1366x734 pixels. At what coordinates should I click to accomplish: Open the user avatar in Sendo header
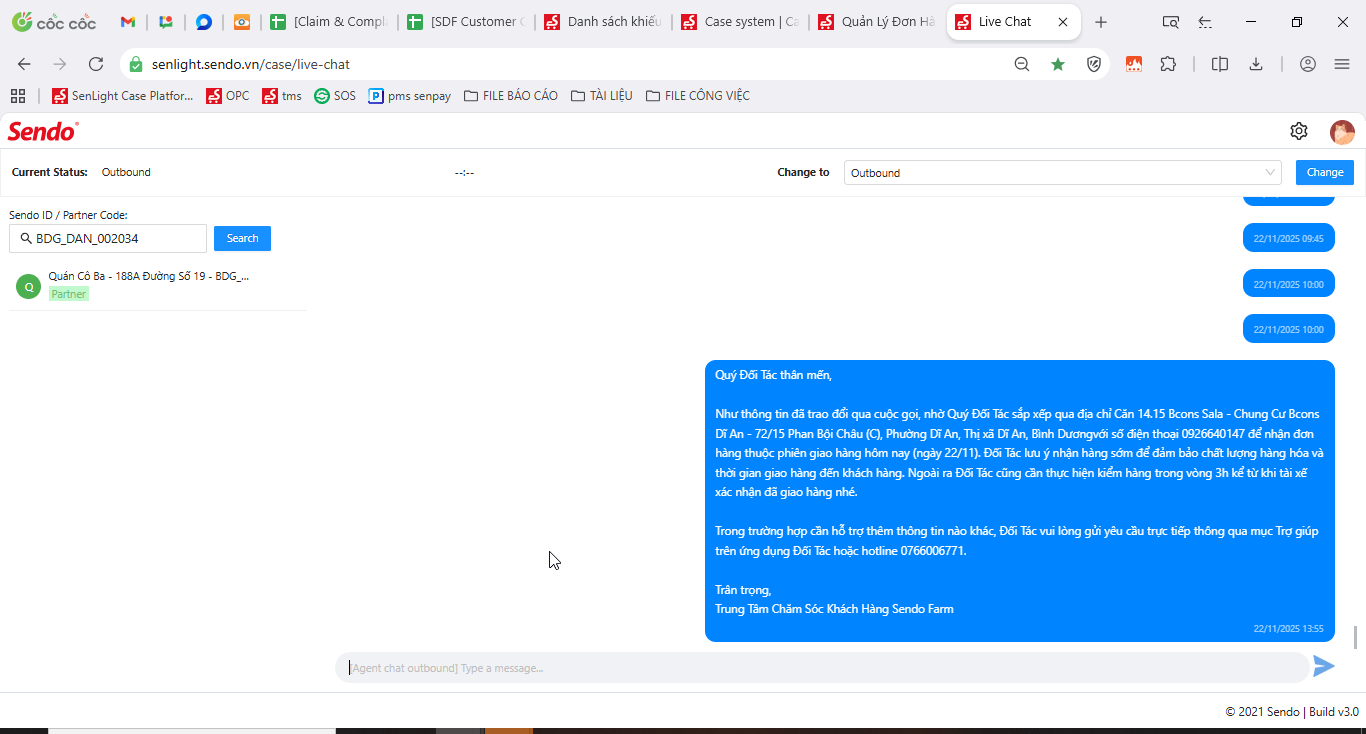pyautogui.click(x=1342, y=131)
